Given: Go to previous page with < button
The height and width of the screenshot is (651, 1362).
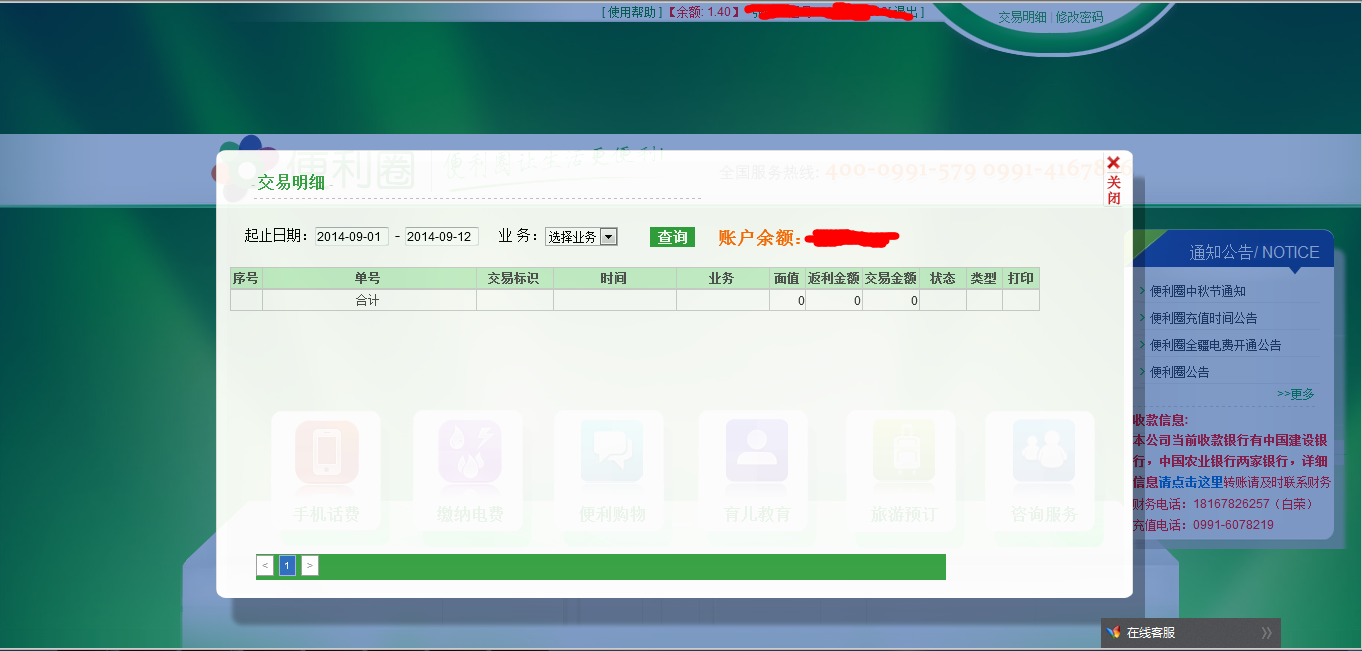Looking at the screenshot, I should (x=265, y=566).
